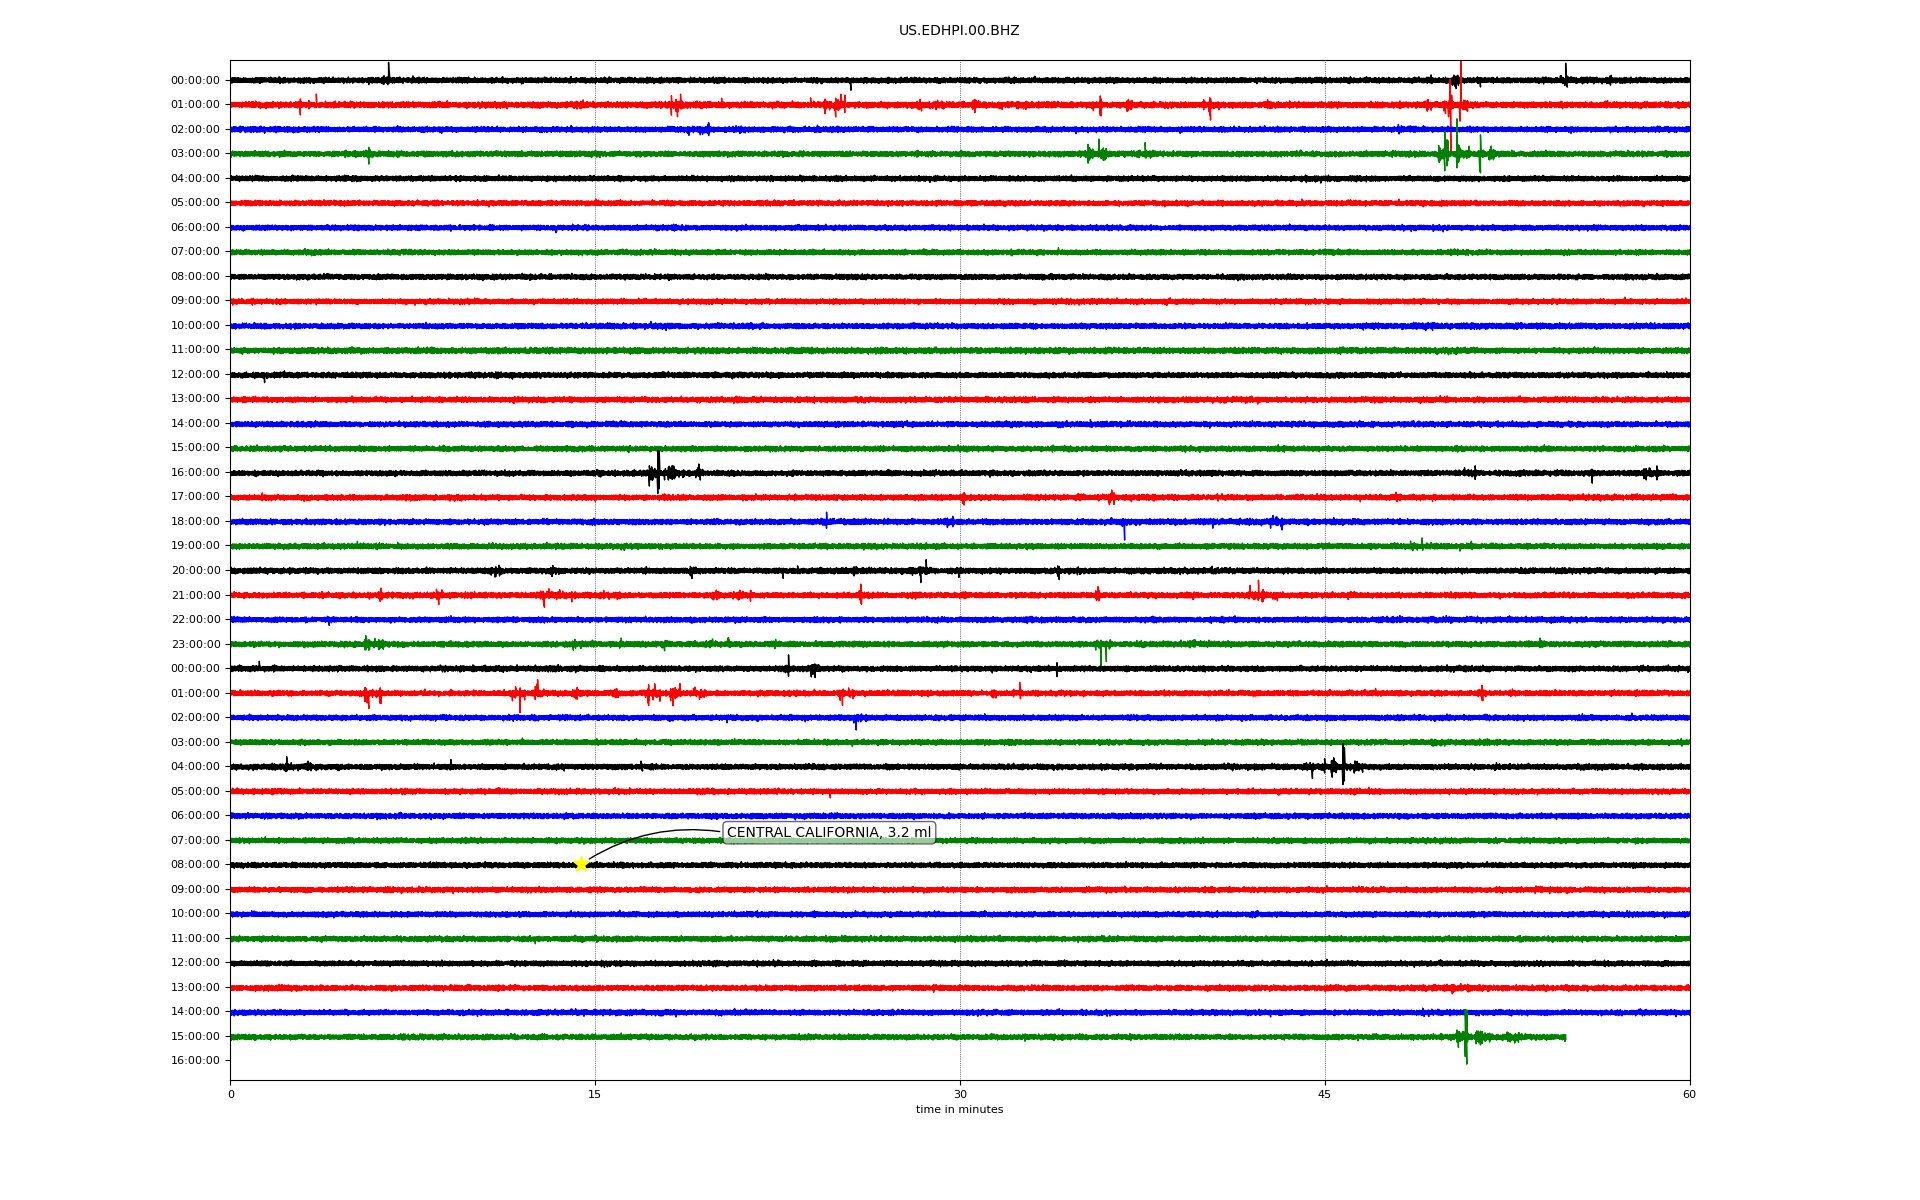This screenshot has height=1200, width=1920.
Task: Click the CENTRAL CALIFORNIA, 3.2 ml annotation label
Action: point(828,832)
